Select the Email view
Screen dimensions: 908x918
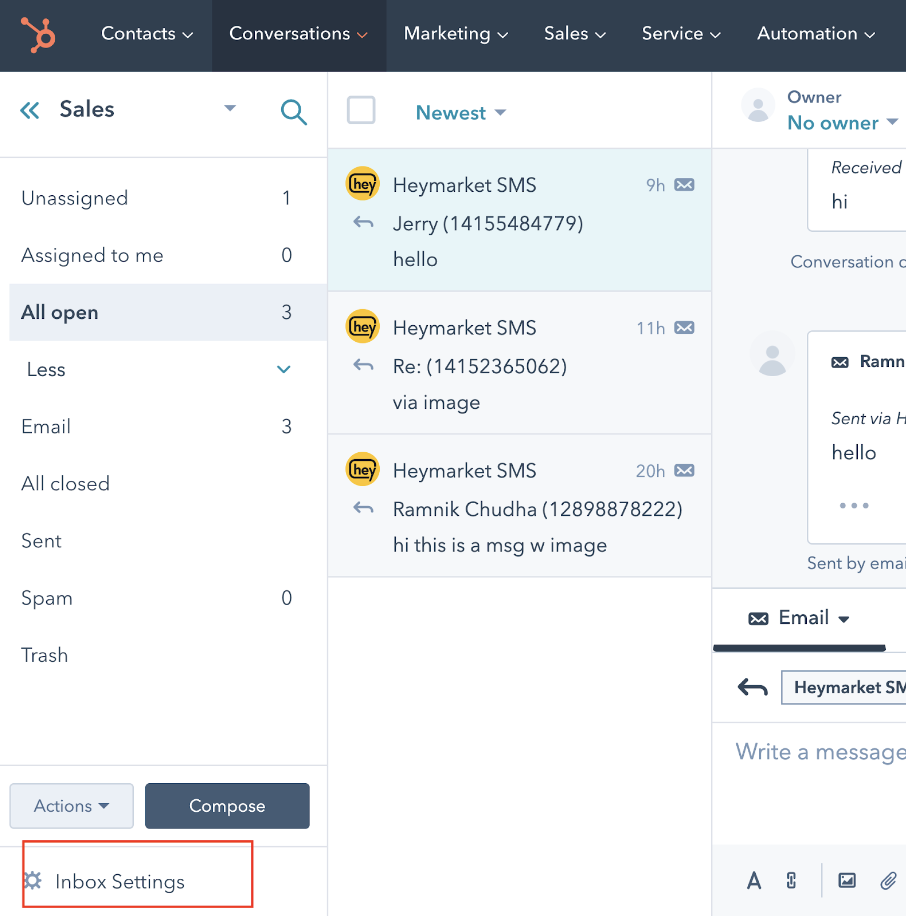(159, 426)
